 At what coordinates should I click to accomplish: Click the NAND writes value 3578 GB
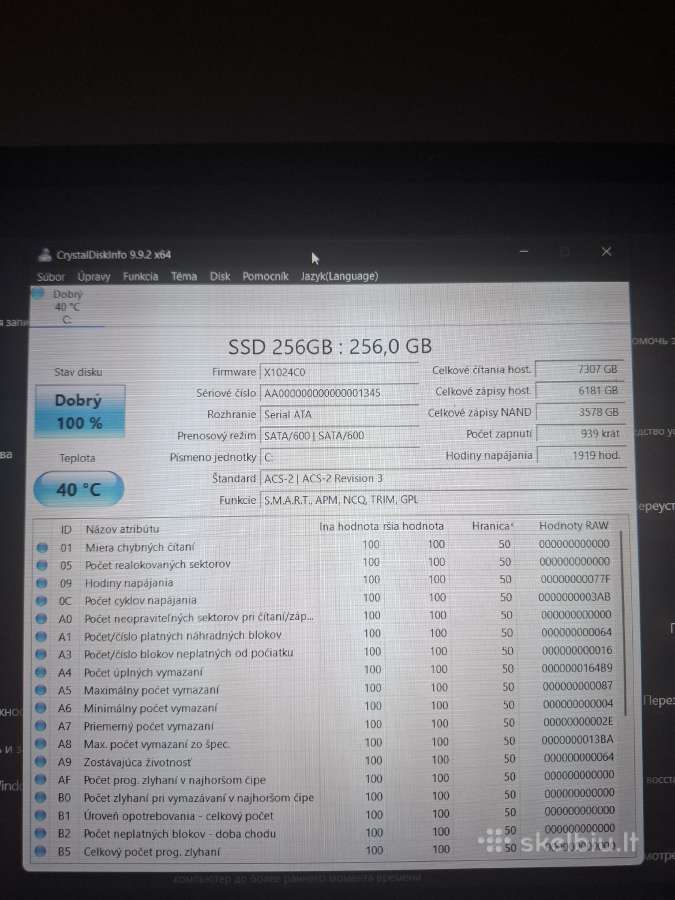pos(580,412)
